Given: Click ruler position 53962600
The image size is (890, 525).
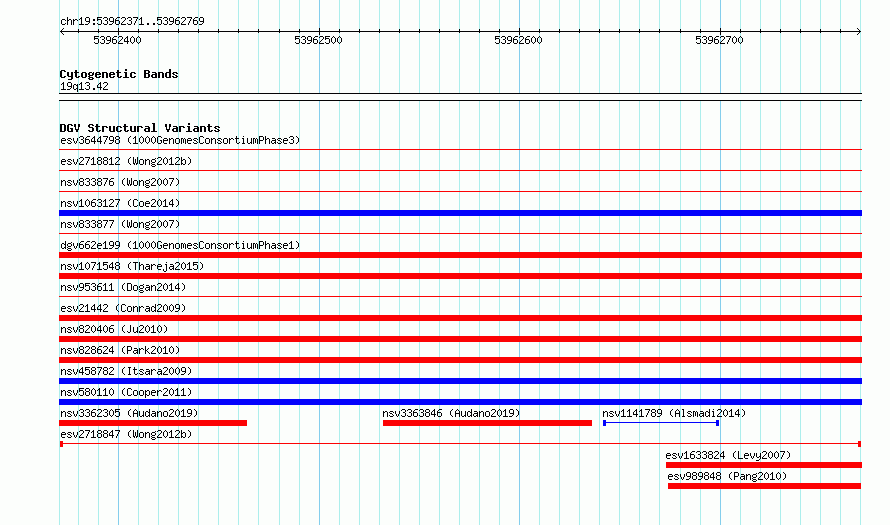Looking at the screenshot, I should (x=518, y=40).
